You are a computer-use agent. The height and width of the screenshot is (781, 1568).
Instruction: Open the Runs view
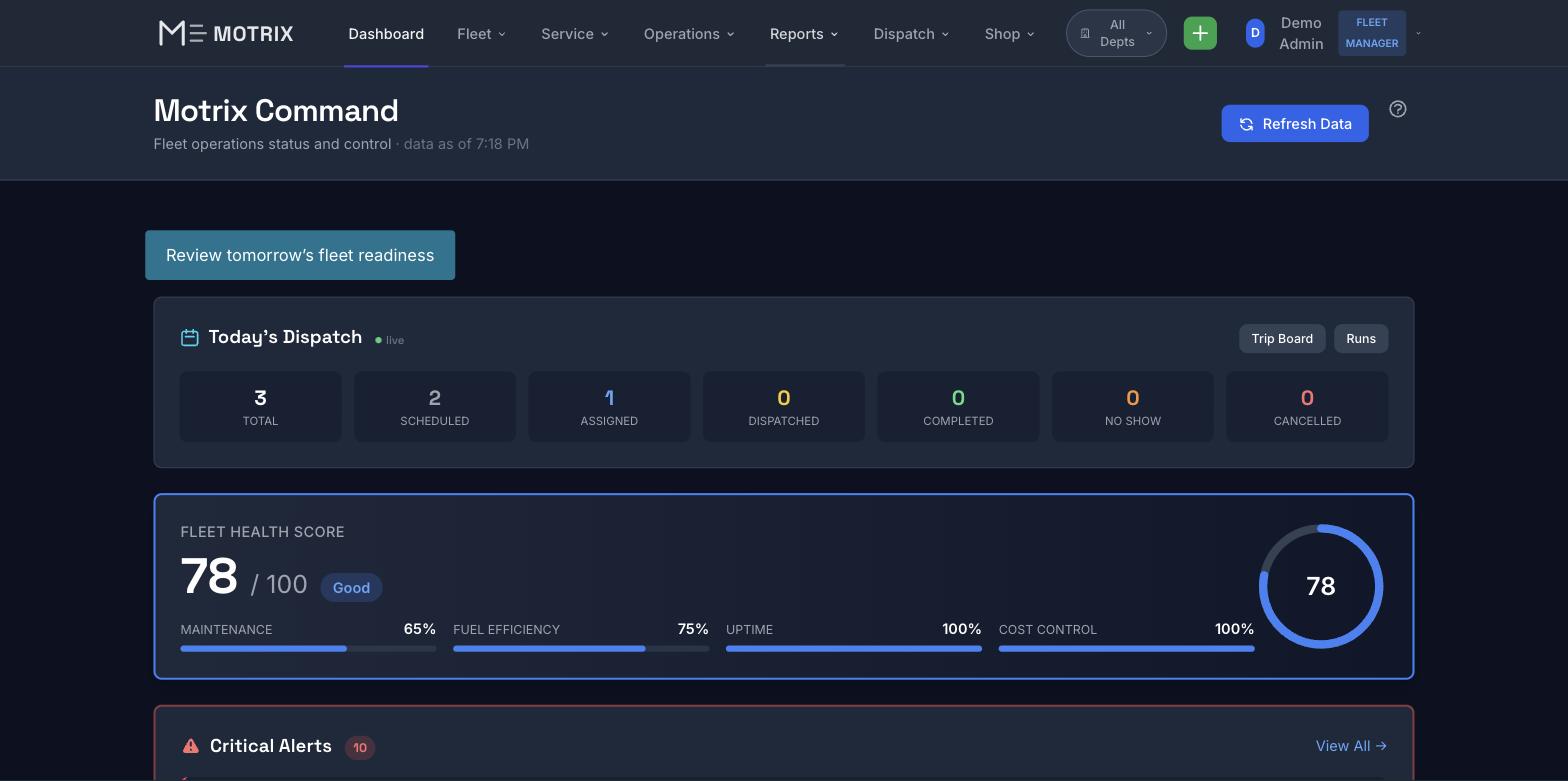(x=1361, y=338)
